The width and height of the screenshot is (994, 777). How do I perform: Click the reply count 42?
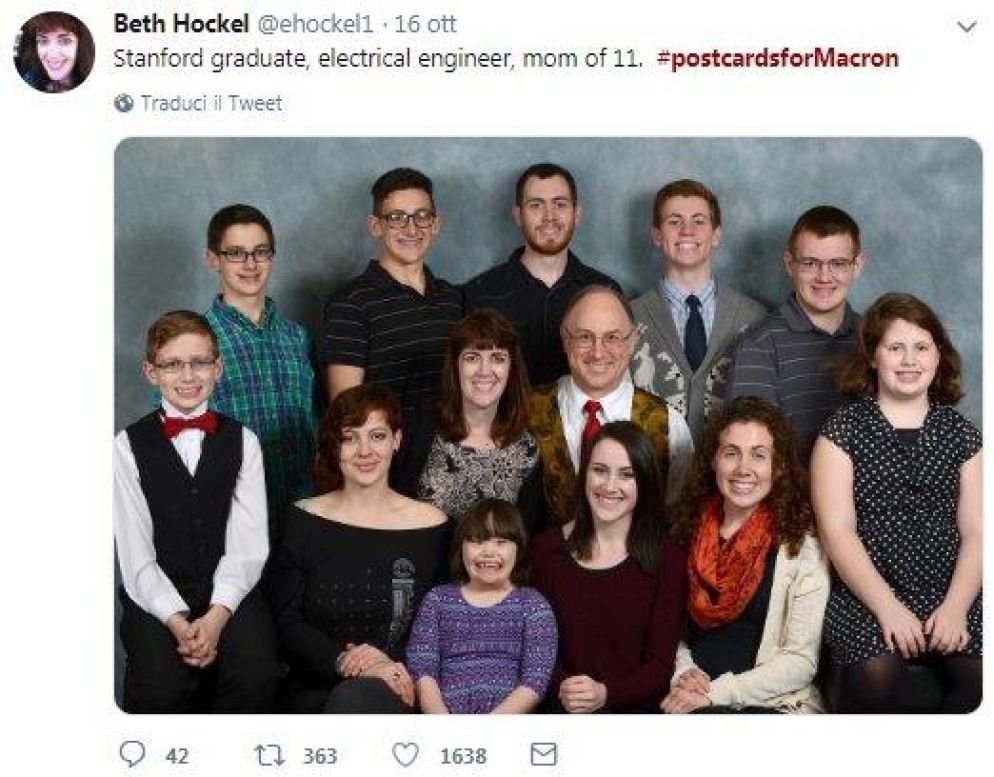[x=176, y=756]
